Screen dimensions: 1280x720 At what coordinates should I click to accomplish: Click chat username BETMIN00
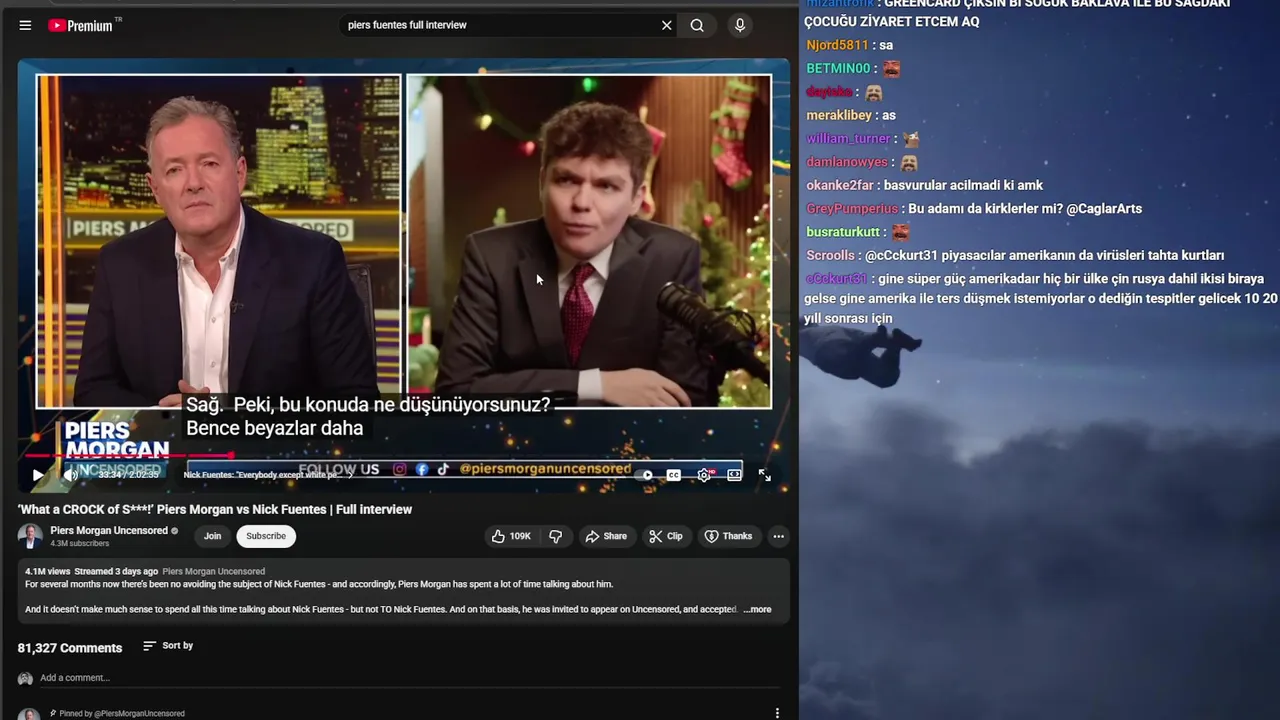click(838, 68)
